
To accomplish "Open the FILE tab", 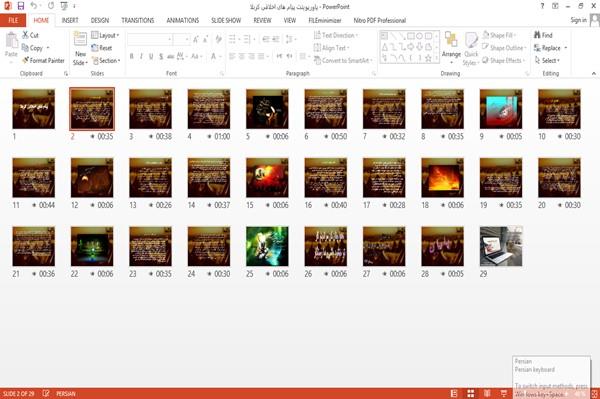I will 13,20.
